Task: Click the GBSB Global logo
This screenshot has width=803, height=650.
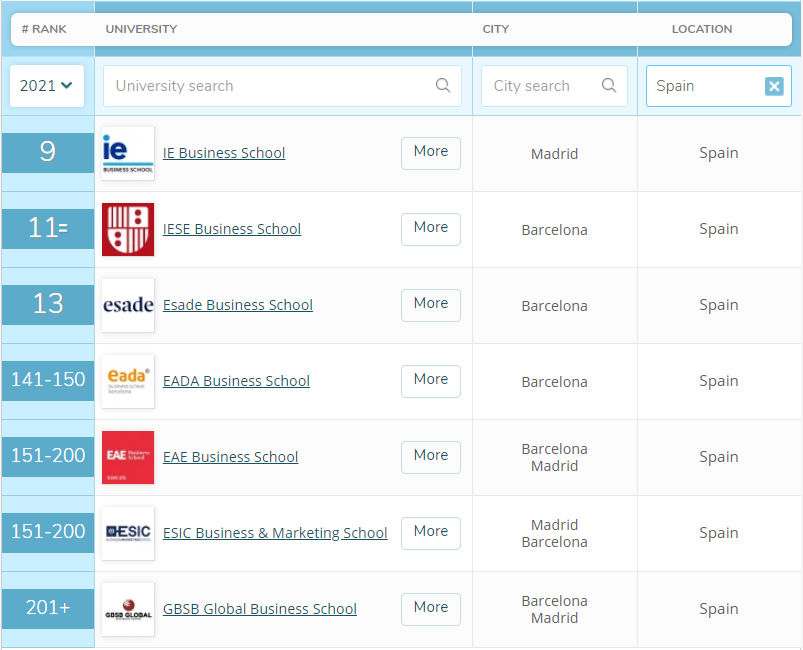Action: pyautogui.click(x=128, y=609)
